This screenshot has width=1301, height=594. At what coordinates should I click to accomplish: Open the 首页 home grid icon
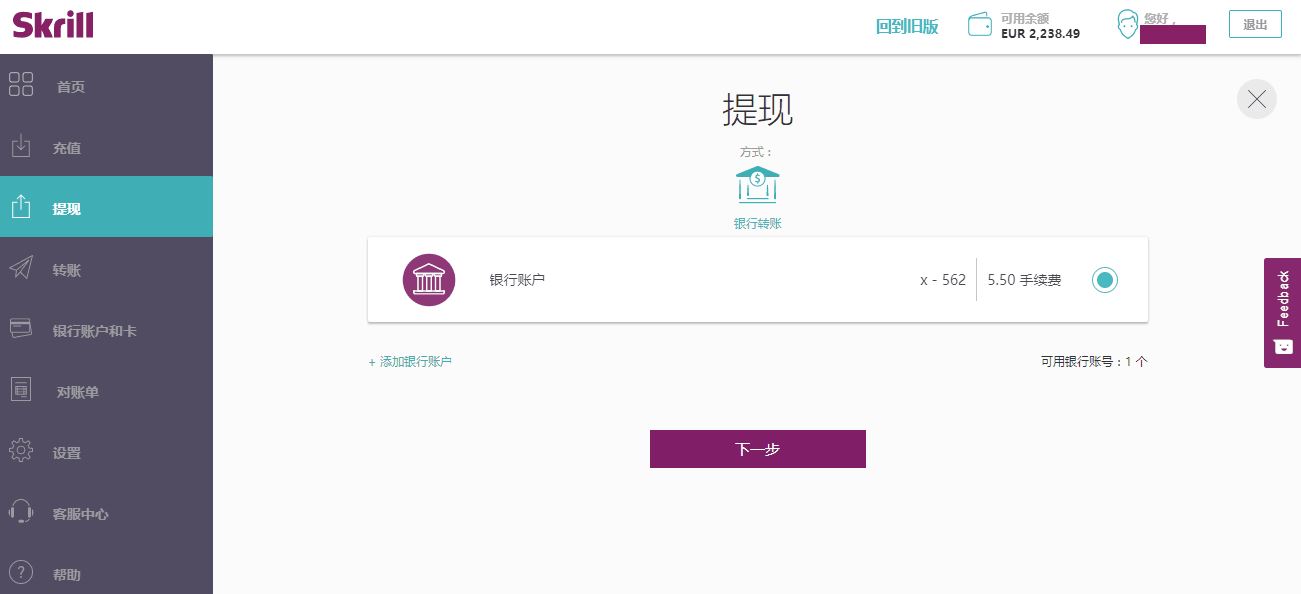coord(21,85)
